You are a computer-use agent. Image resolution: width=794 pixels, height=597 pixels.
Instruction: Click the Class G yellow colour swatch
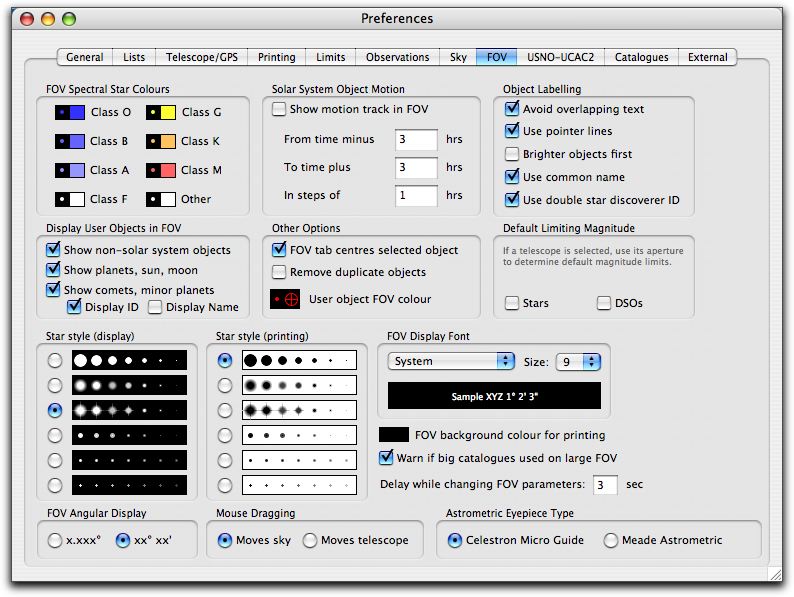(x=161, y=112)
